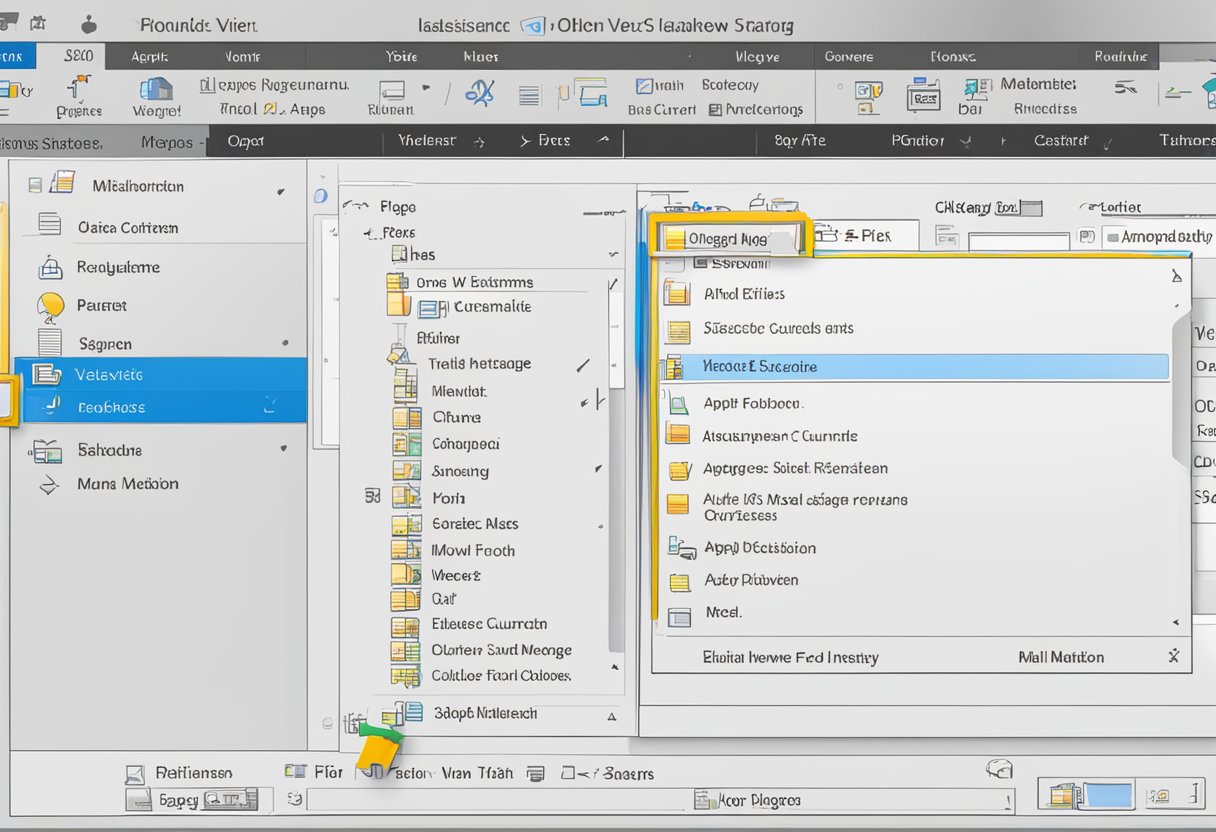Toggle the small checkbox beside Trelis hetsage
1216x832 pixels.
point(583,365)
